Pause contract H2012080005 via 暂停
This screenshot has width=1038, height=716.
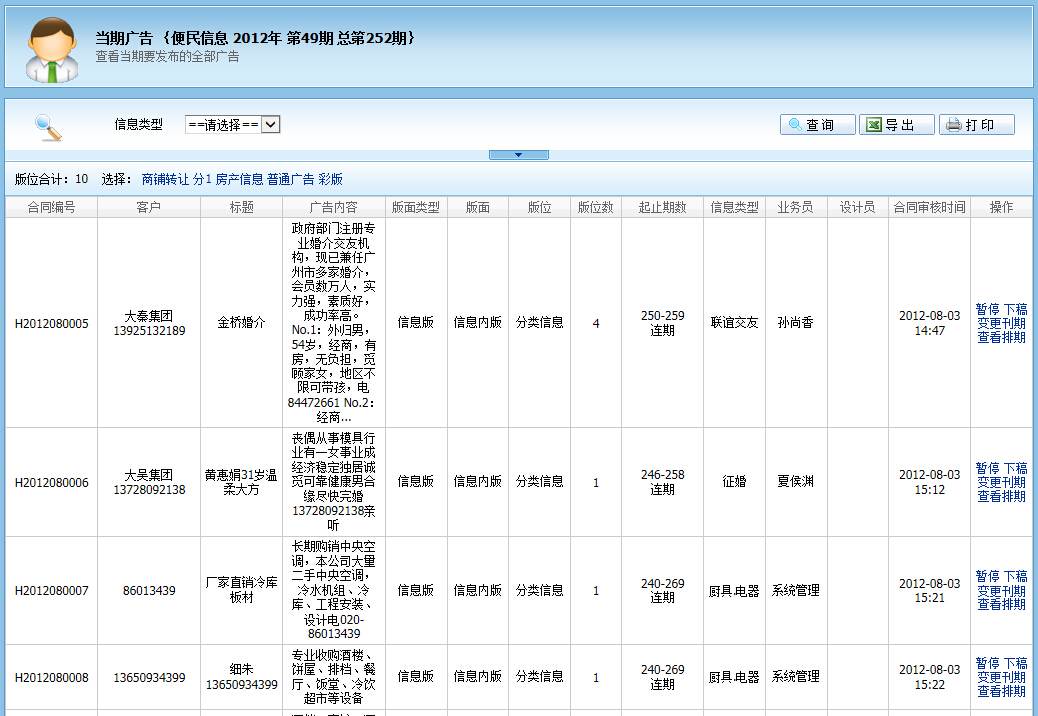[x=987, y=309]
